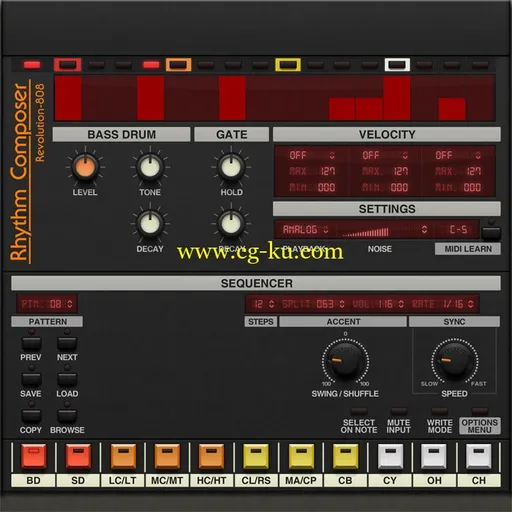The height and width of the screenshot is (512, 512).
Task: Click the PREV pattern button
Action: (x=31, y=343)
